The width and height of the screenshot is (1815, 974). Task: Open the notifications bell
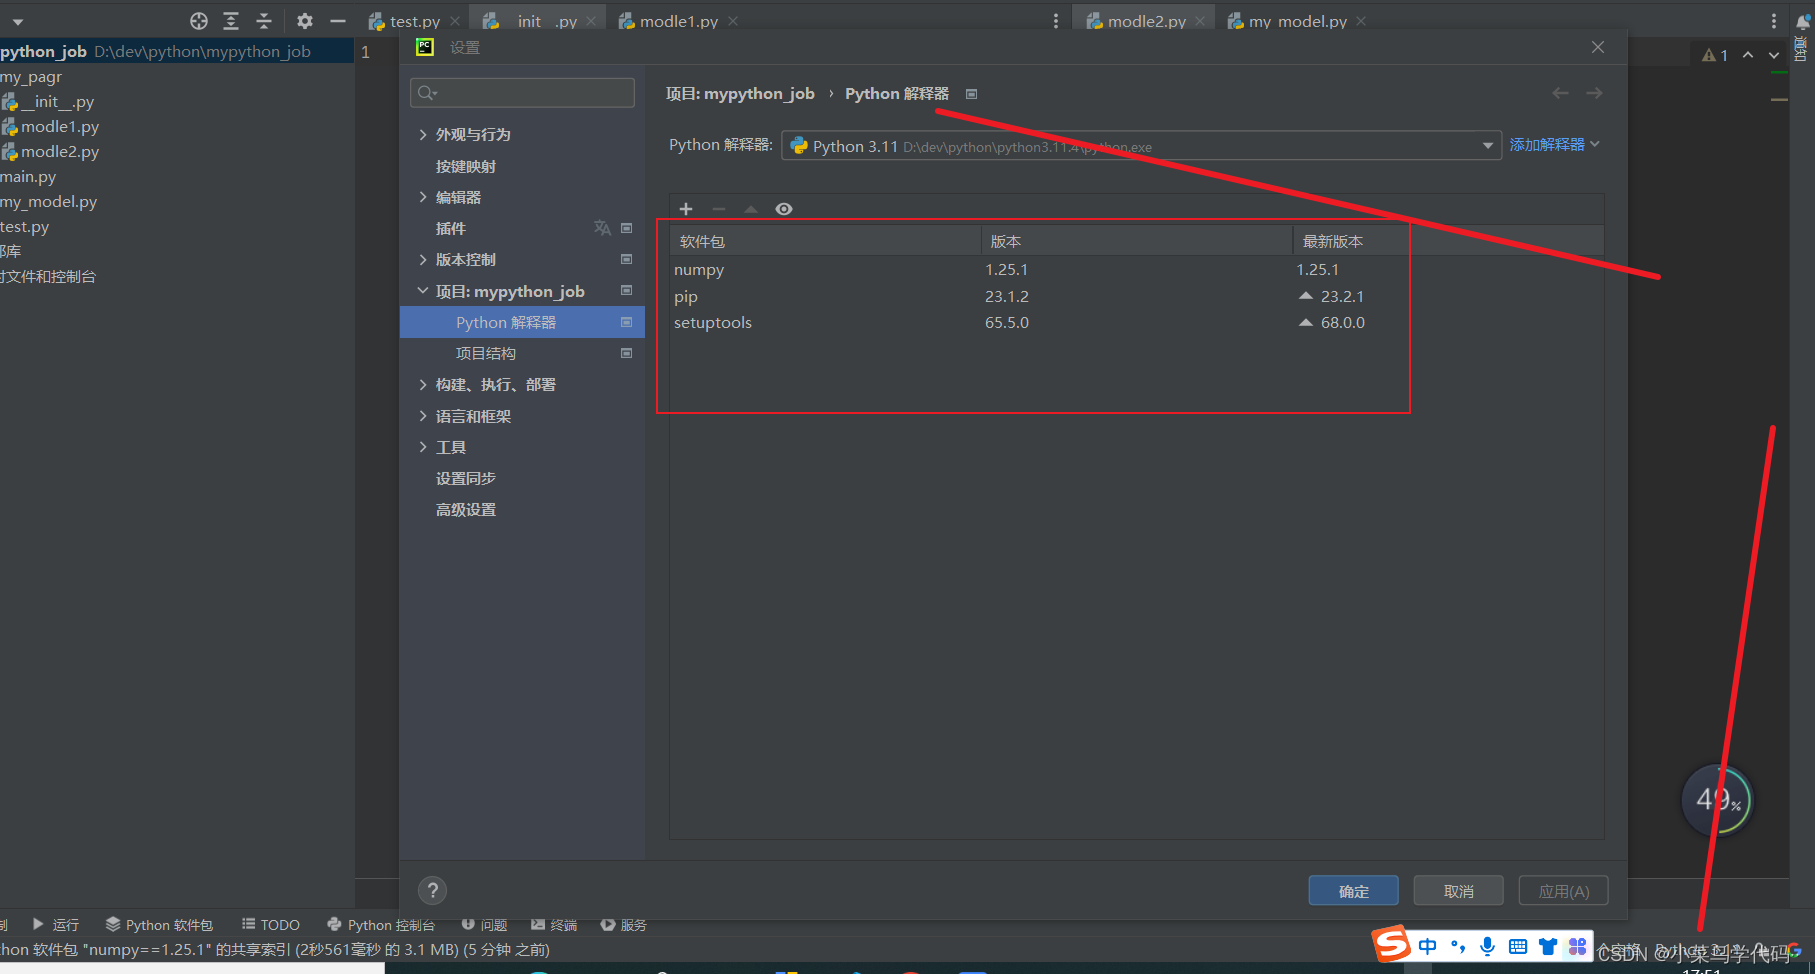tap(1804, 22)
